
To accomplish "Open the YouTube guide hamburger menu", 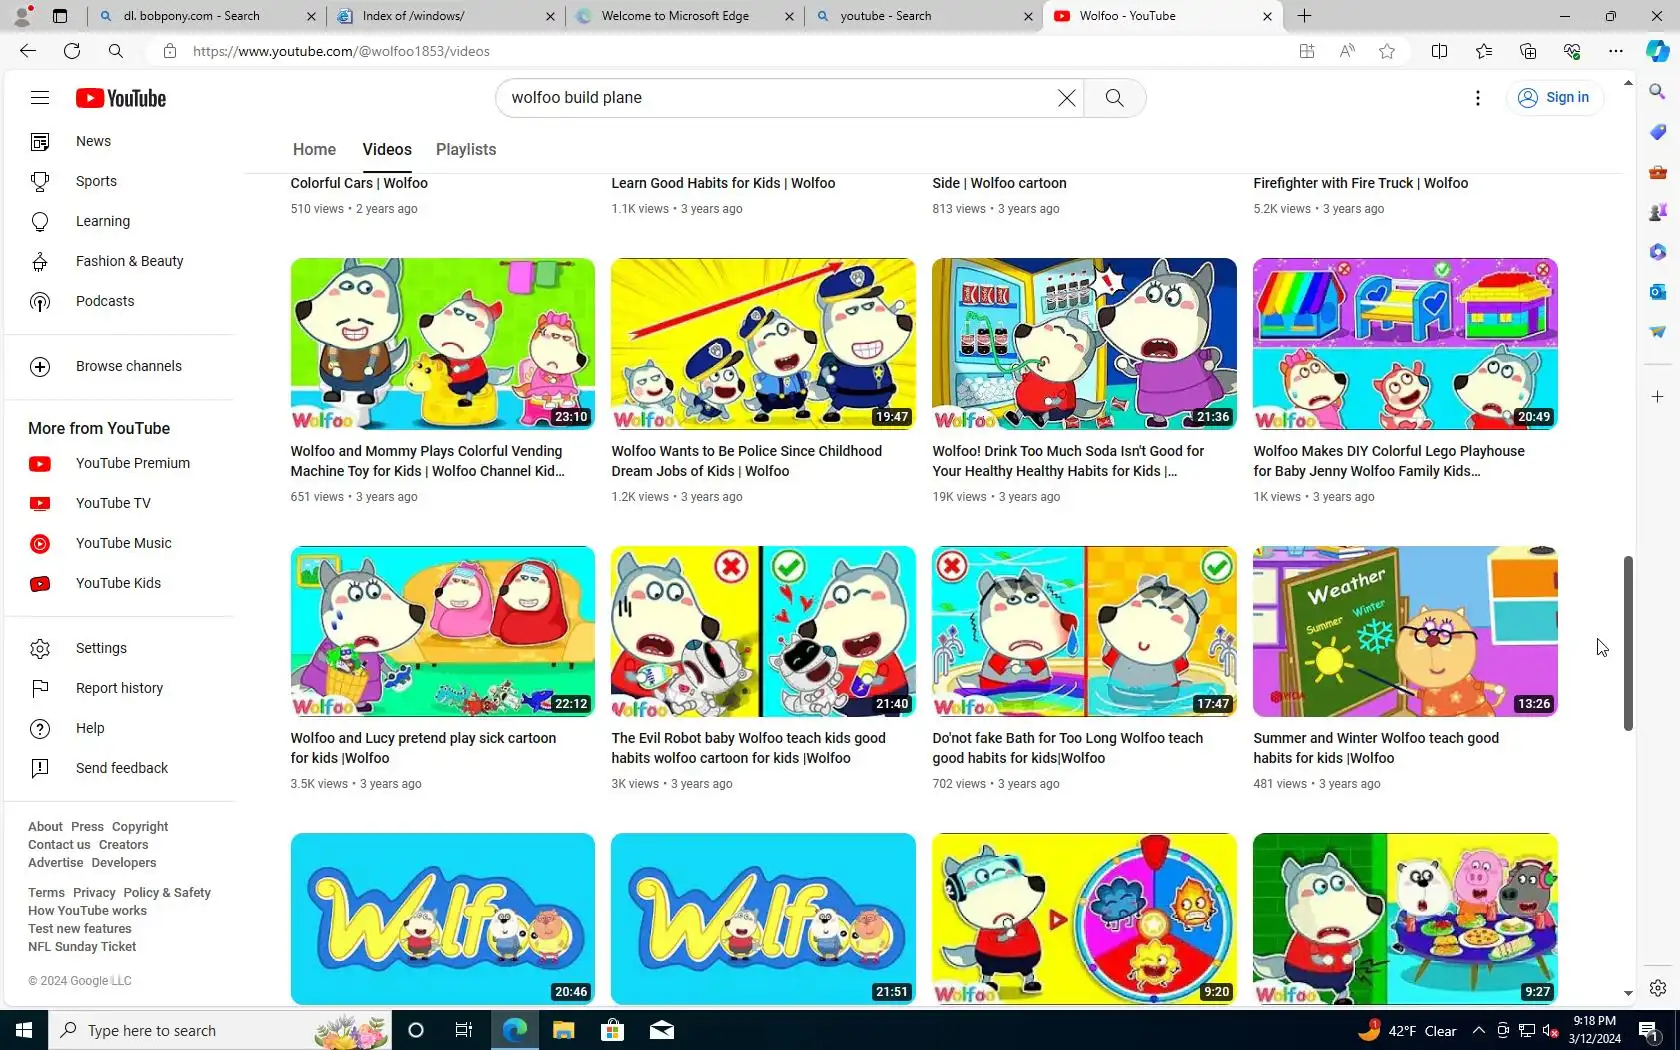I will click(40, 98).
